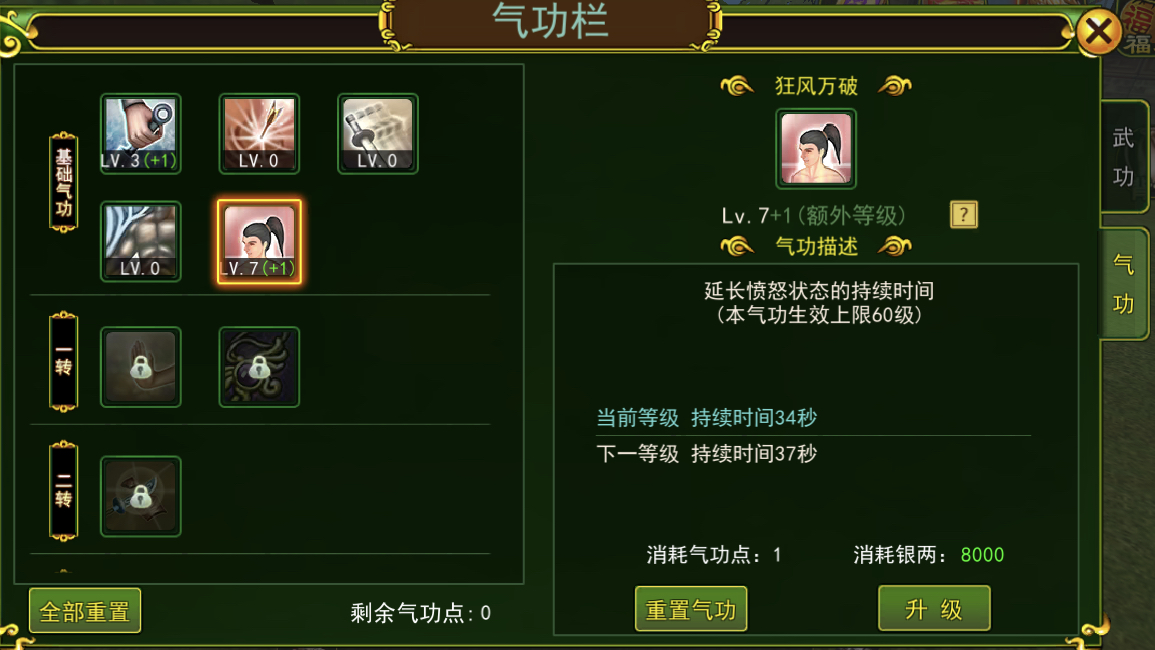Close the 气功栏 window
1155x650 pixels.
coord(1098,32)
